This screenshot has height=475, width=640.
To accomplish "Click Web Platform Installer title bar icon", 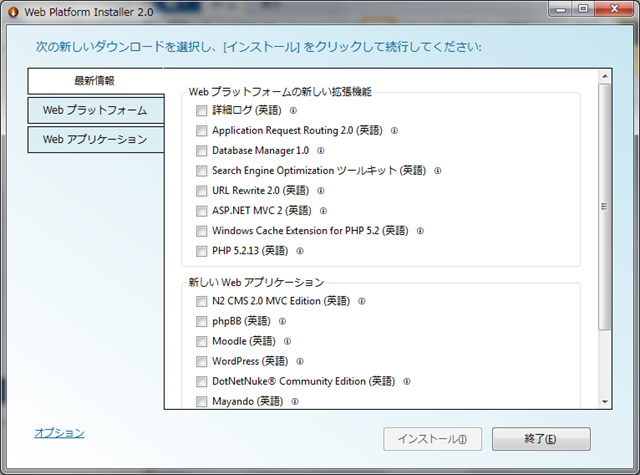I will pyautogui.click(x=13, y=12).
